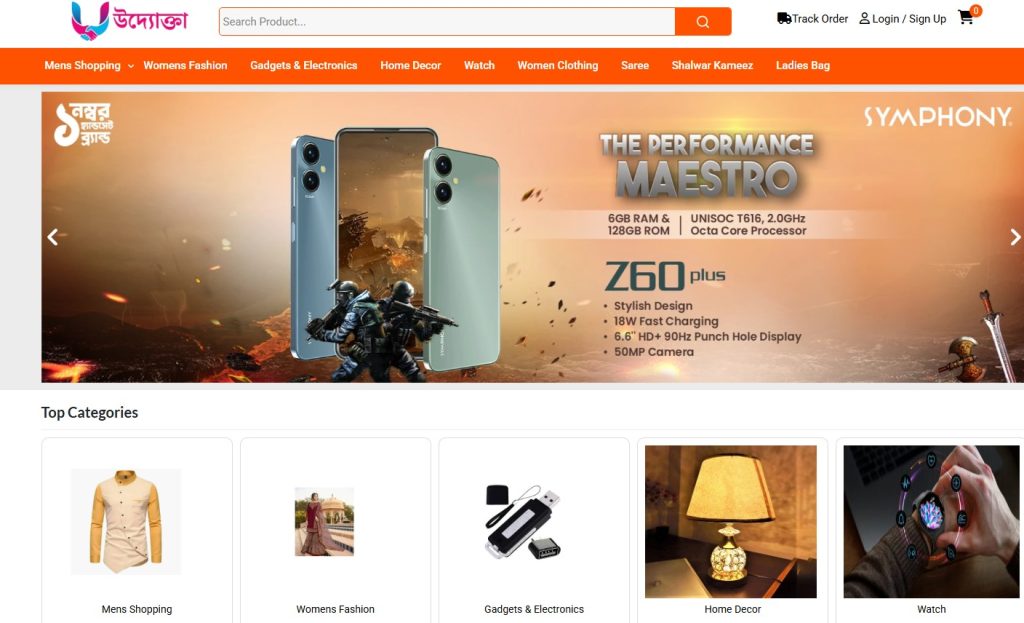This screenshot has height=623, width=1024.
Task: Select Gadgets & Electronics in navigation bar
Action: coord(304,65)
